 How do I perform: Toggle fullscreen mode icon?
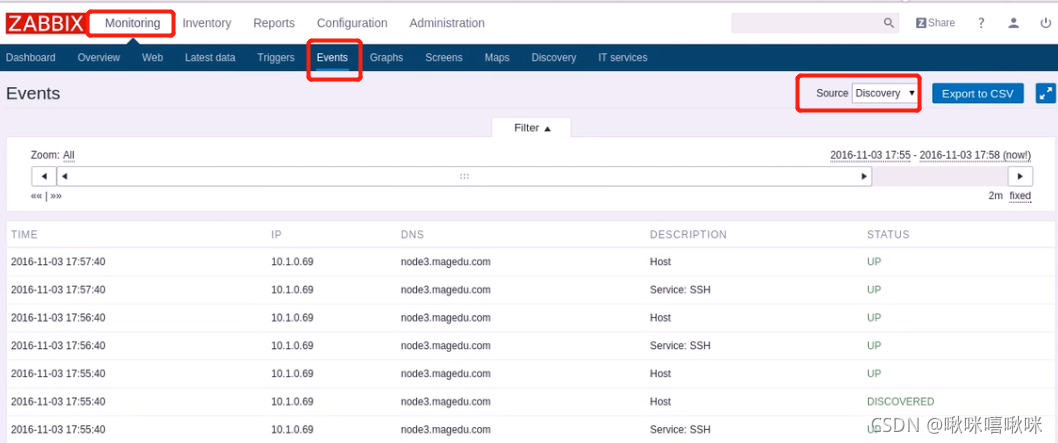pyautogui.click(x=1045, y=93)
